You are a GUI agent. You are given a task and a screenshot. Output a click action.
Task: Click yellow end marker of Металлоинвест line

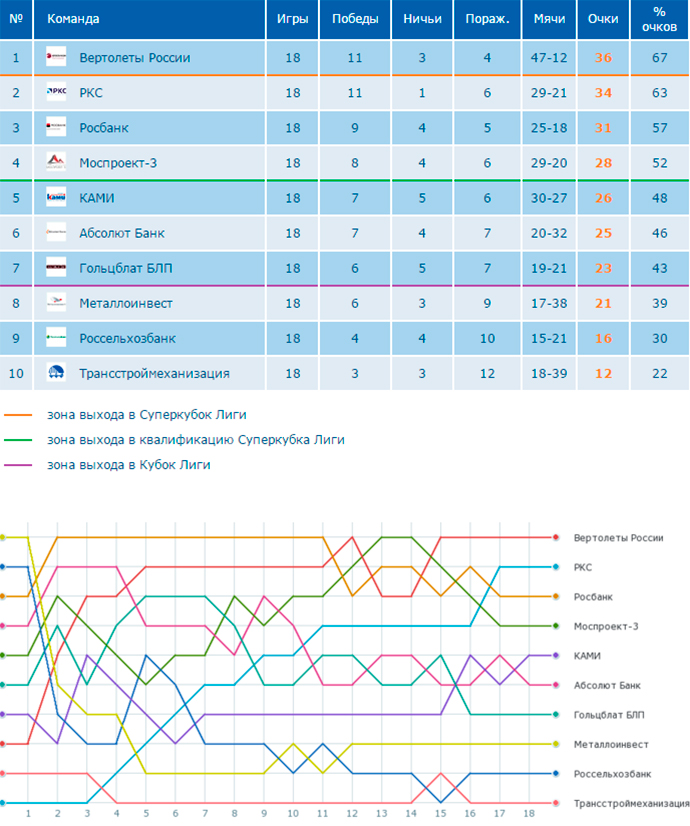(556, 744)
